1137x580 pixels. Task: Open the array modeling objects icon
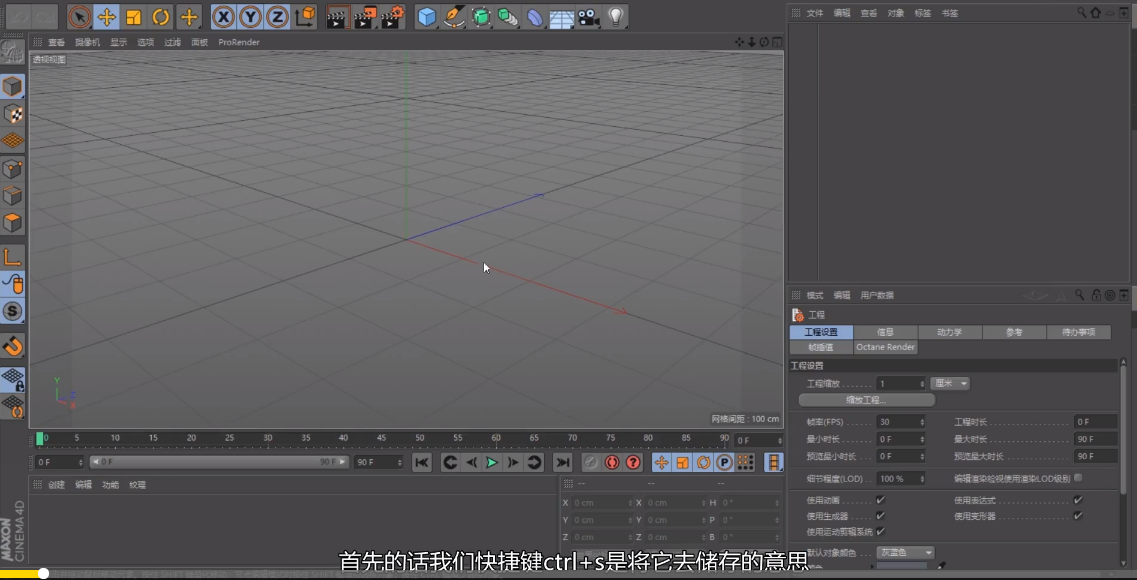click(508, 16)
